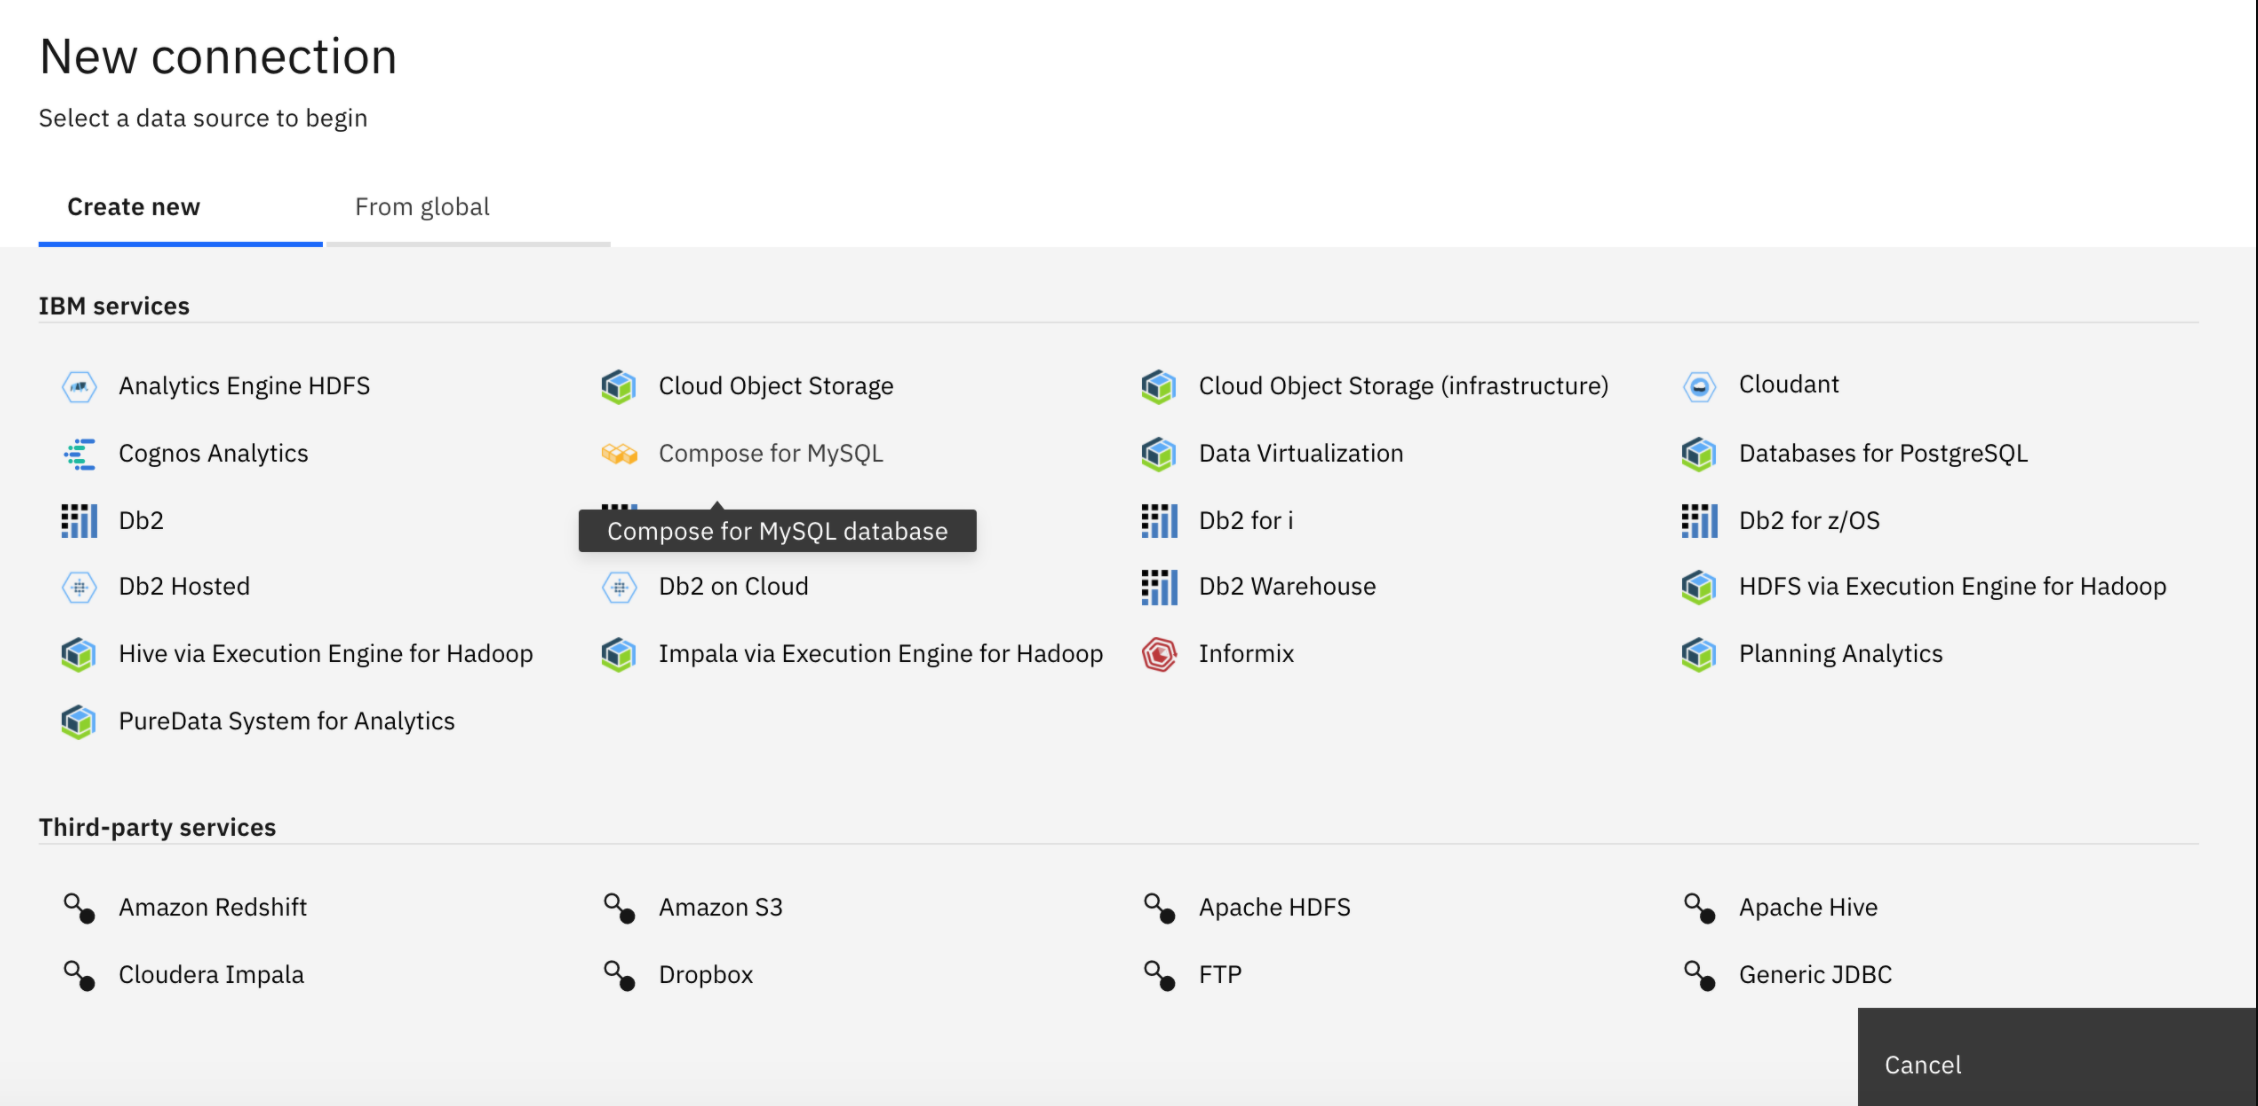Switch to the From global tab
The image size is (2258, 1106).
pyautogui.click(x=422, y=207)
